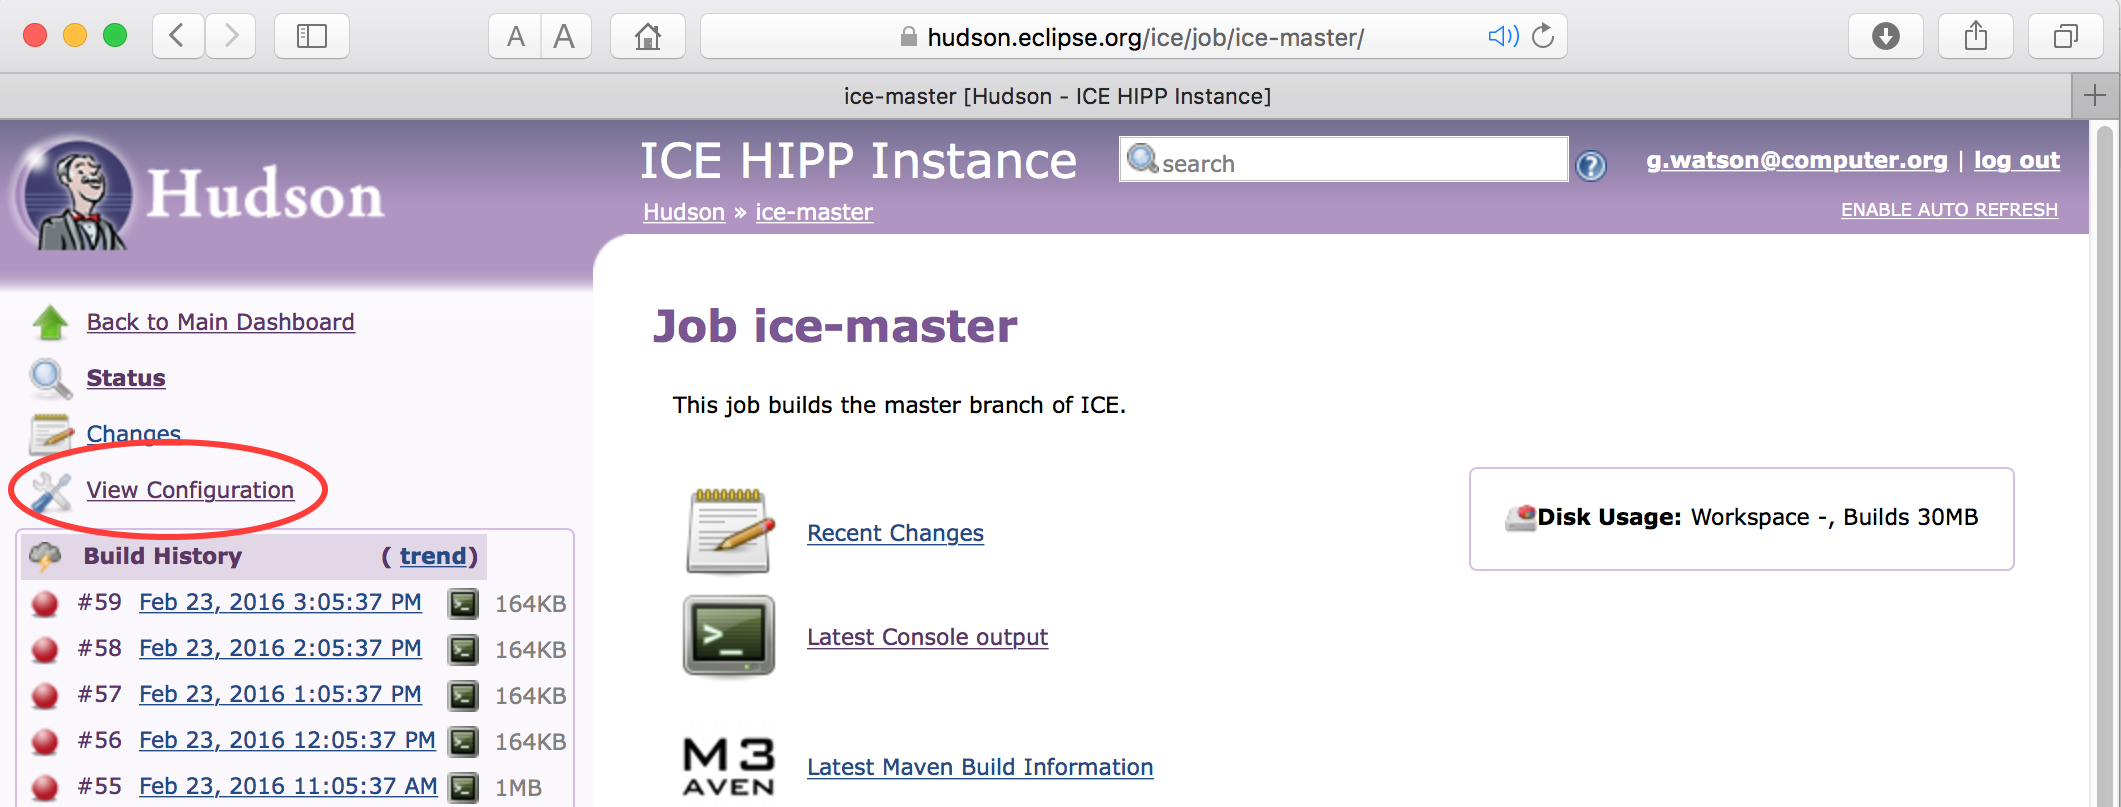Click the log out link
Screen dimensions: 2121x807
pos(2017,160)
